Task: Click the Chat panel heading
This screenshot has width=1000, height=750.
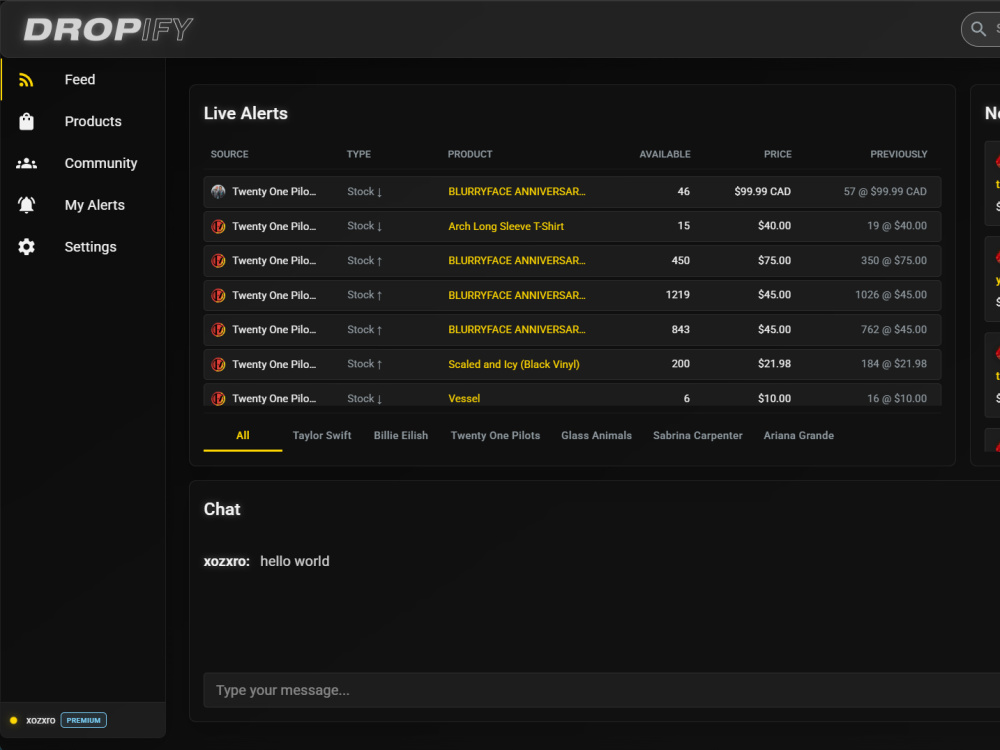Action: 222,509
